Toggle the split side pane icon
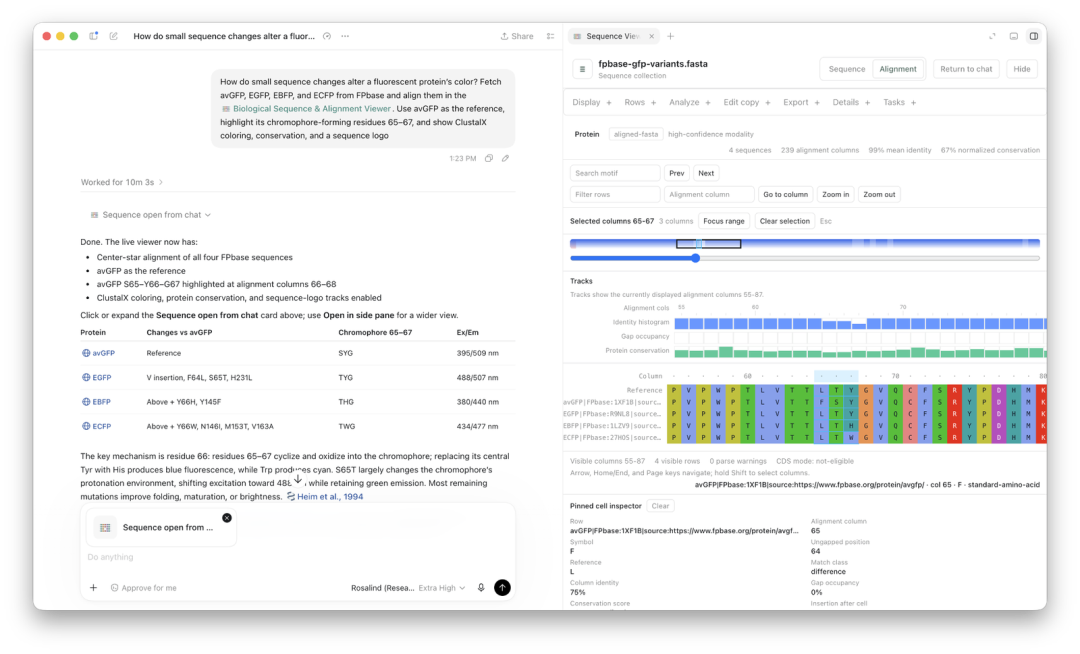The height and width of the screenshot is (654, 1080). [x=1034, y=36]
